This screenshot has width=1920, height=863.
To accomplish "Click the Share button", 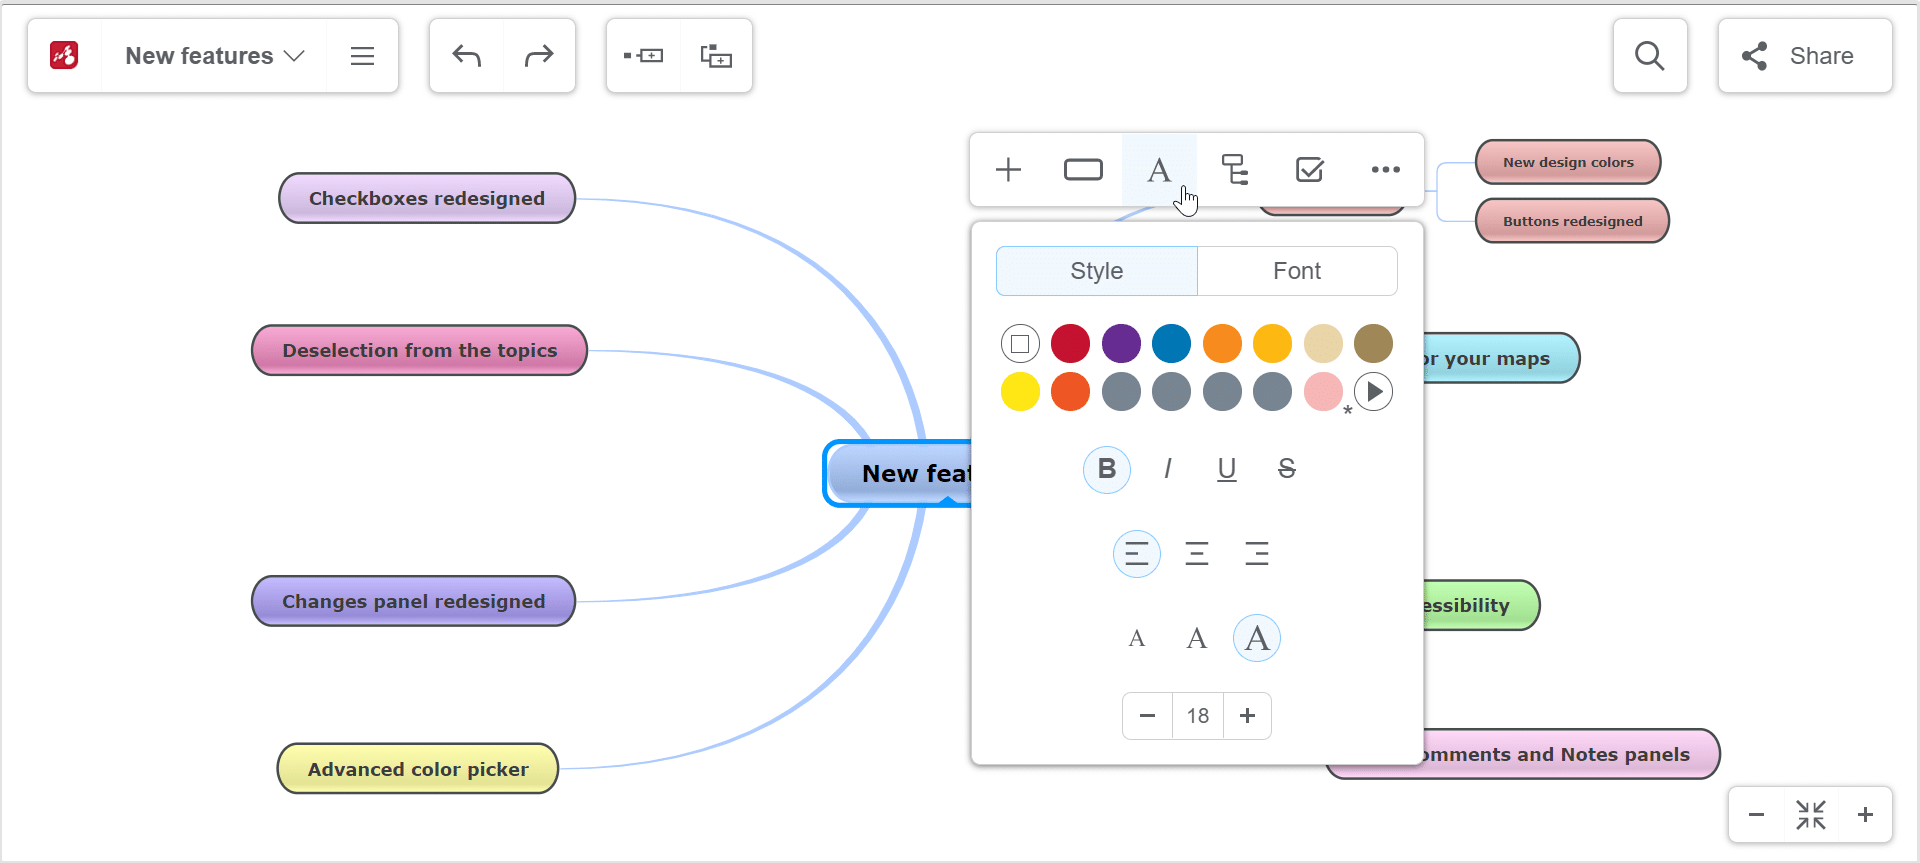I will pyautogui.click(x=1804, y=56).
